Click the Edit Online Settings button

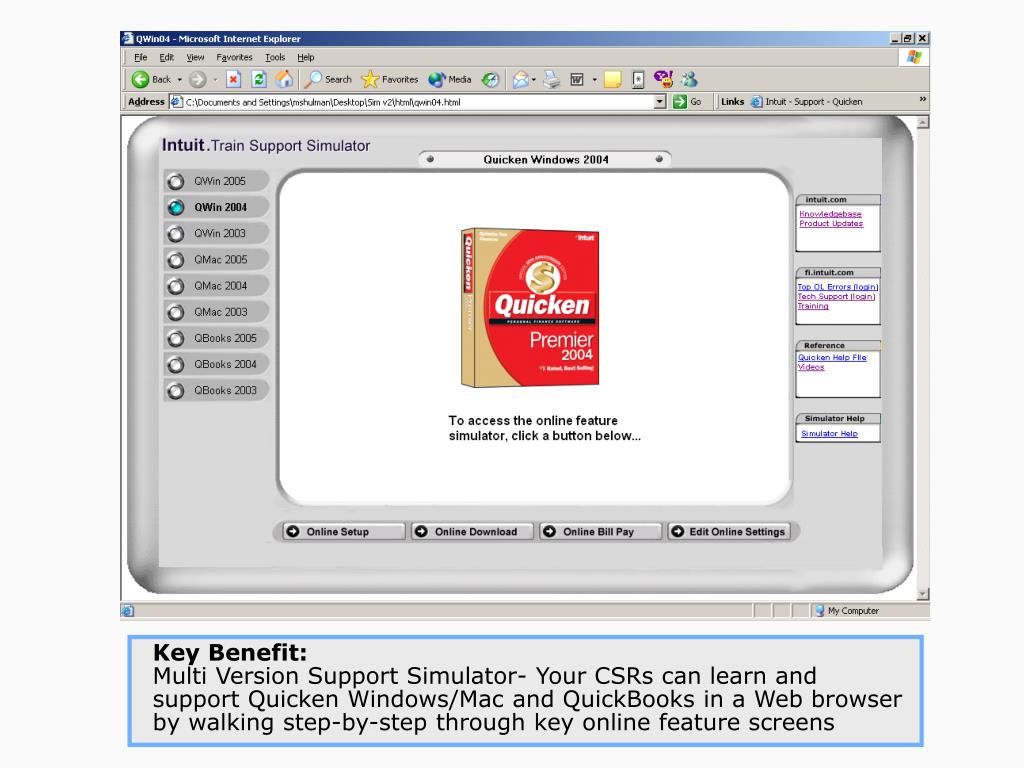pos(729,532)
